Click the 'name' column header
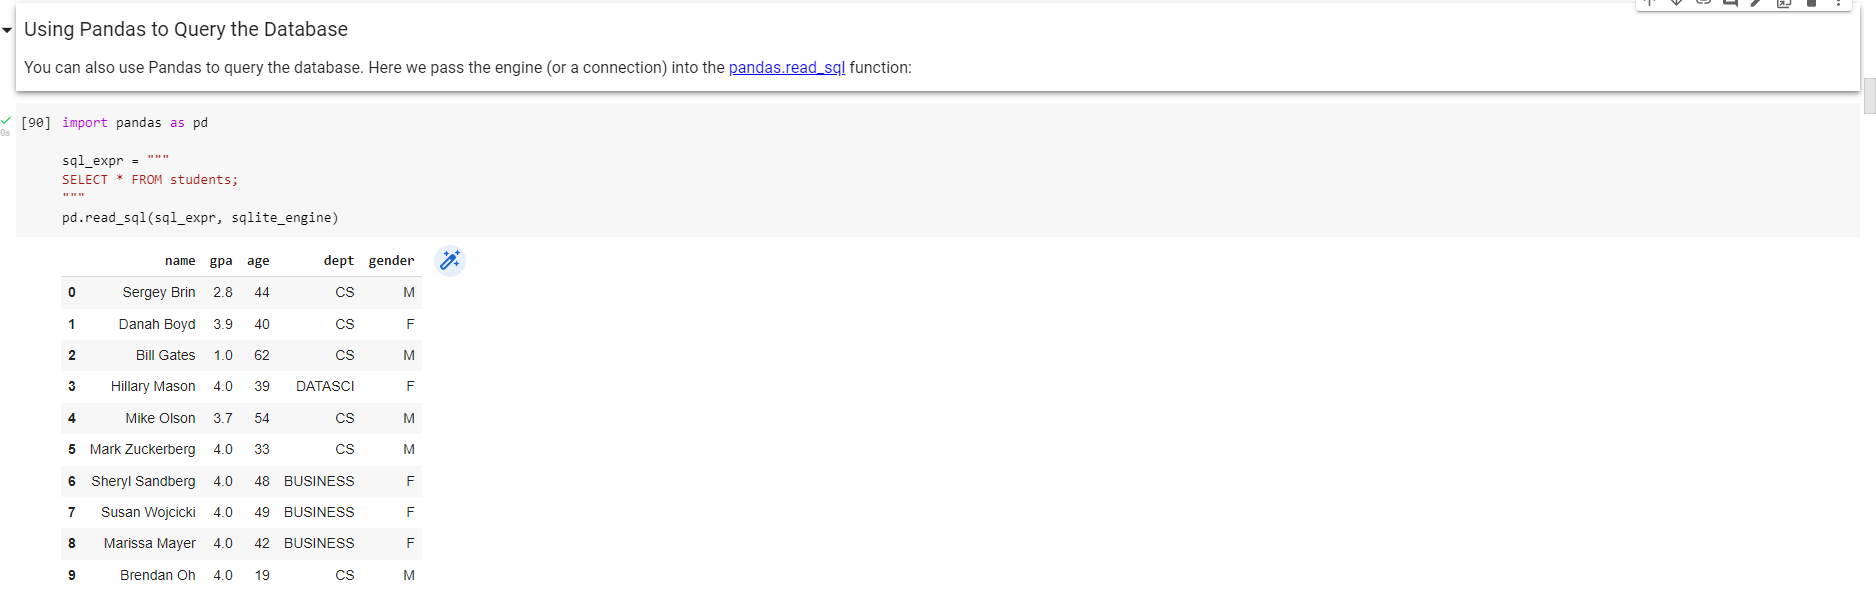 pyautogui.click(x=180, y=261)
